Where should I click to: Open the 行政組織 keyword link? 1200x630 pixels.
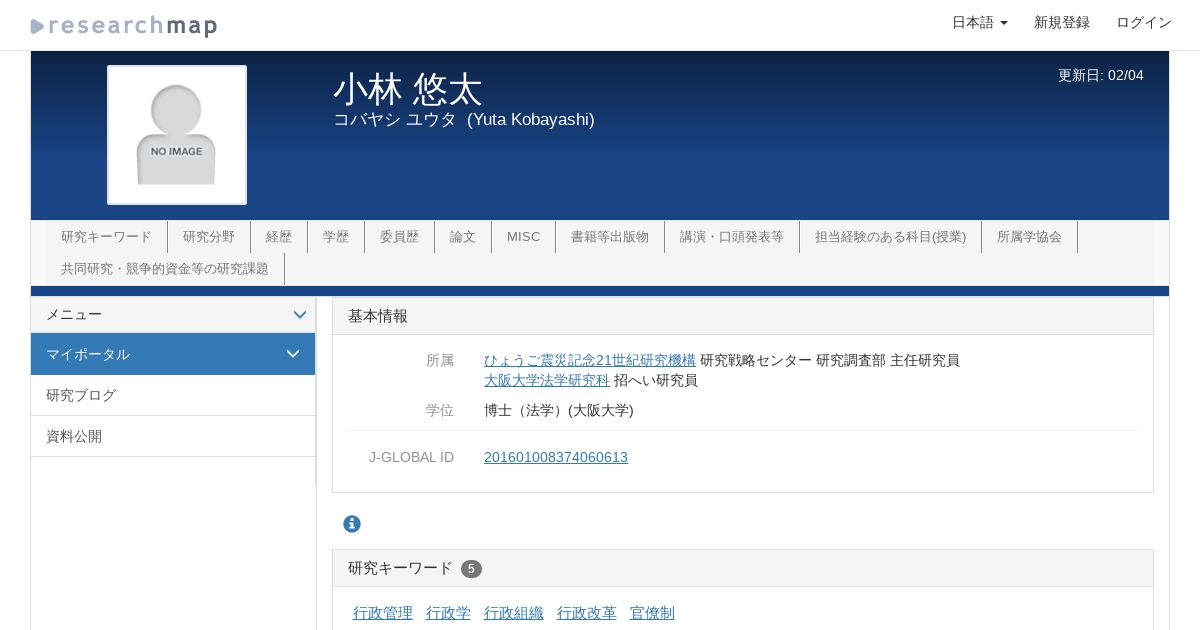pyautogui.click(x=514, y=613)
